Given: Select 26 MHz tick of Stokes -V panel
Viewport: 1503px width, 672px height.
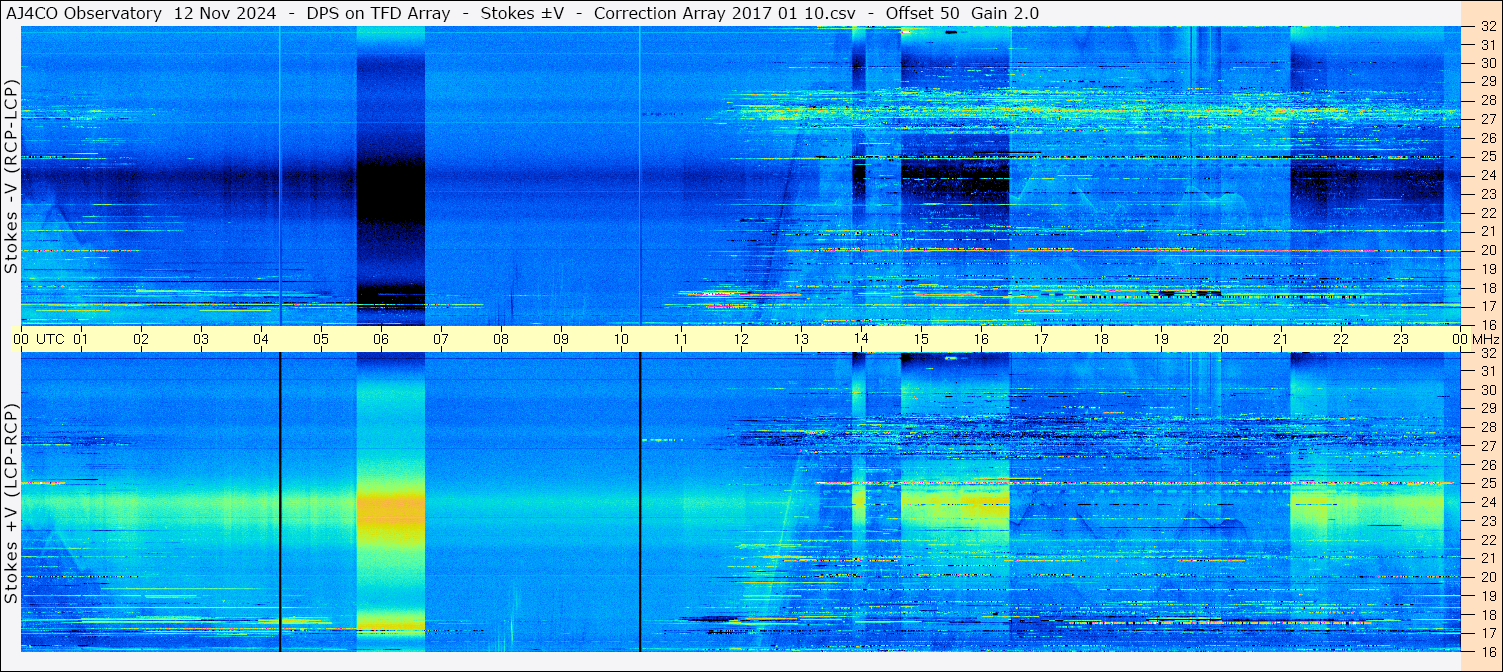Looking at the screenshot, I should click(x=1488, y=138).
